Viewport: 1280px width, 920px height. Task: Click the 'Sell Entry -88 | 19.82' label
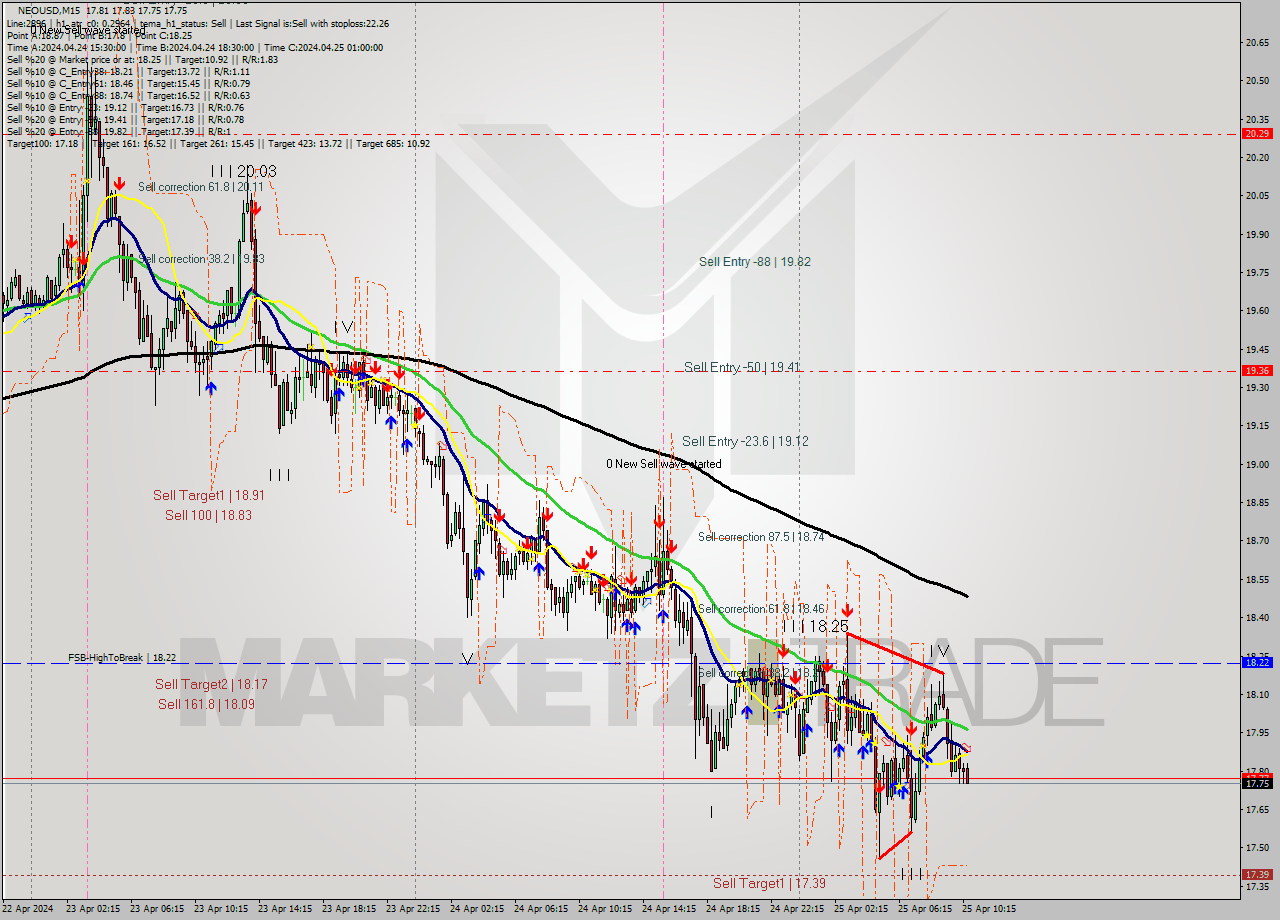(x=755, y=262)
